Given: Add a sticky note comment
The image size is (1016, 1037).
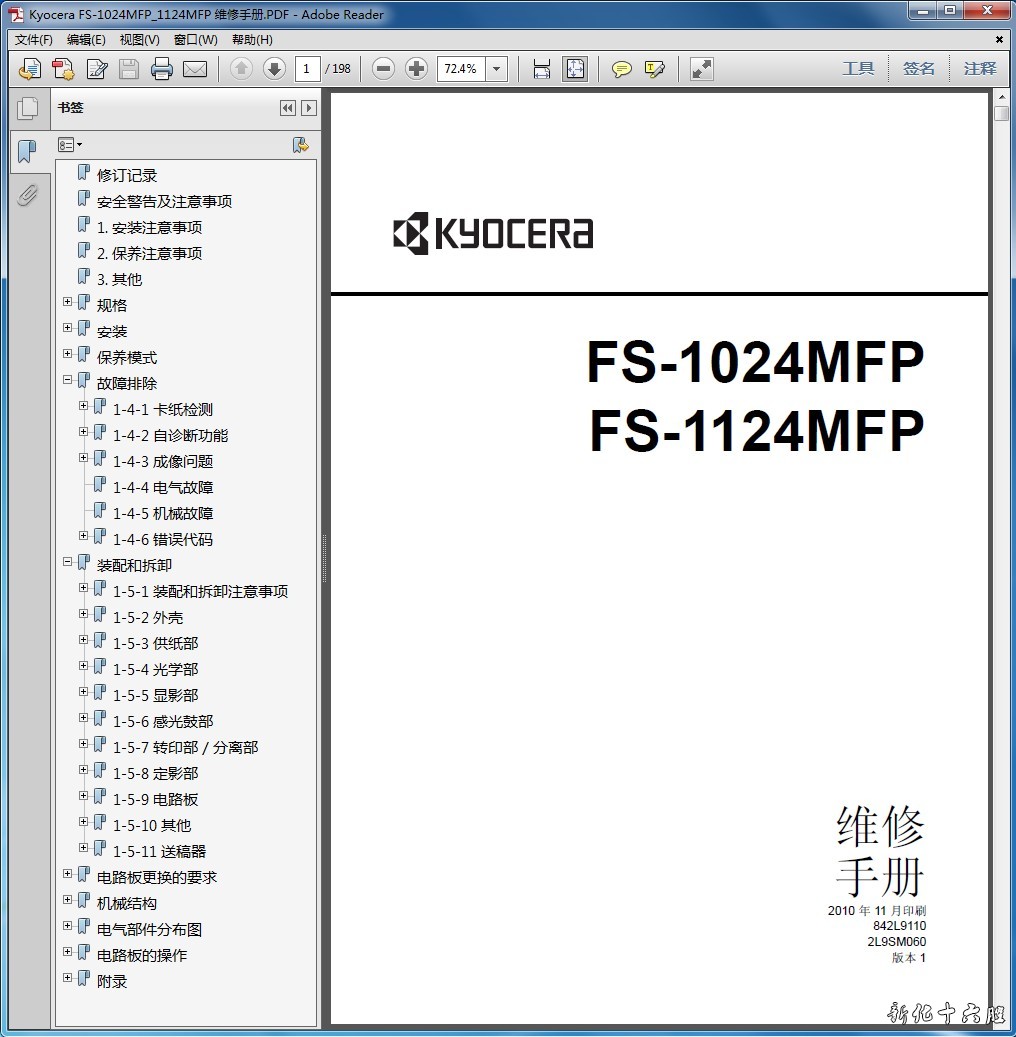Looking at the screenshot, I should tap(622, 69).
